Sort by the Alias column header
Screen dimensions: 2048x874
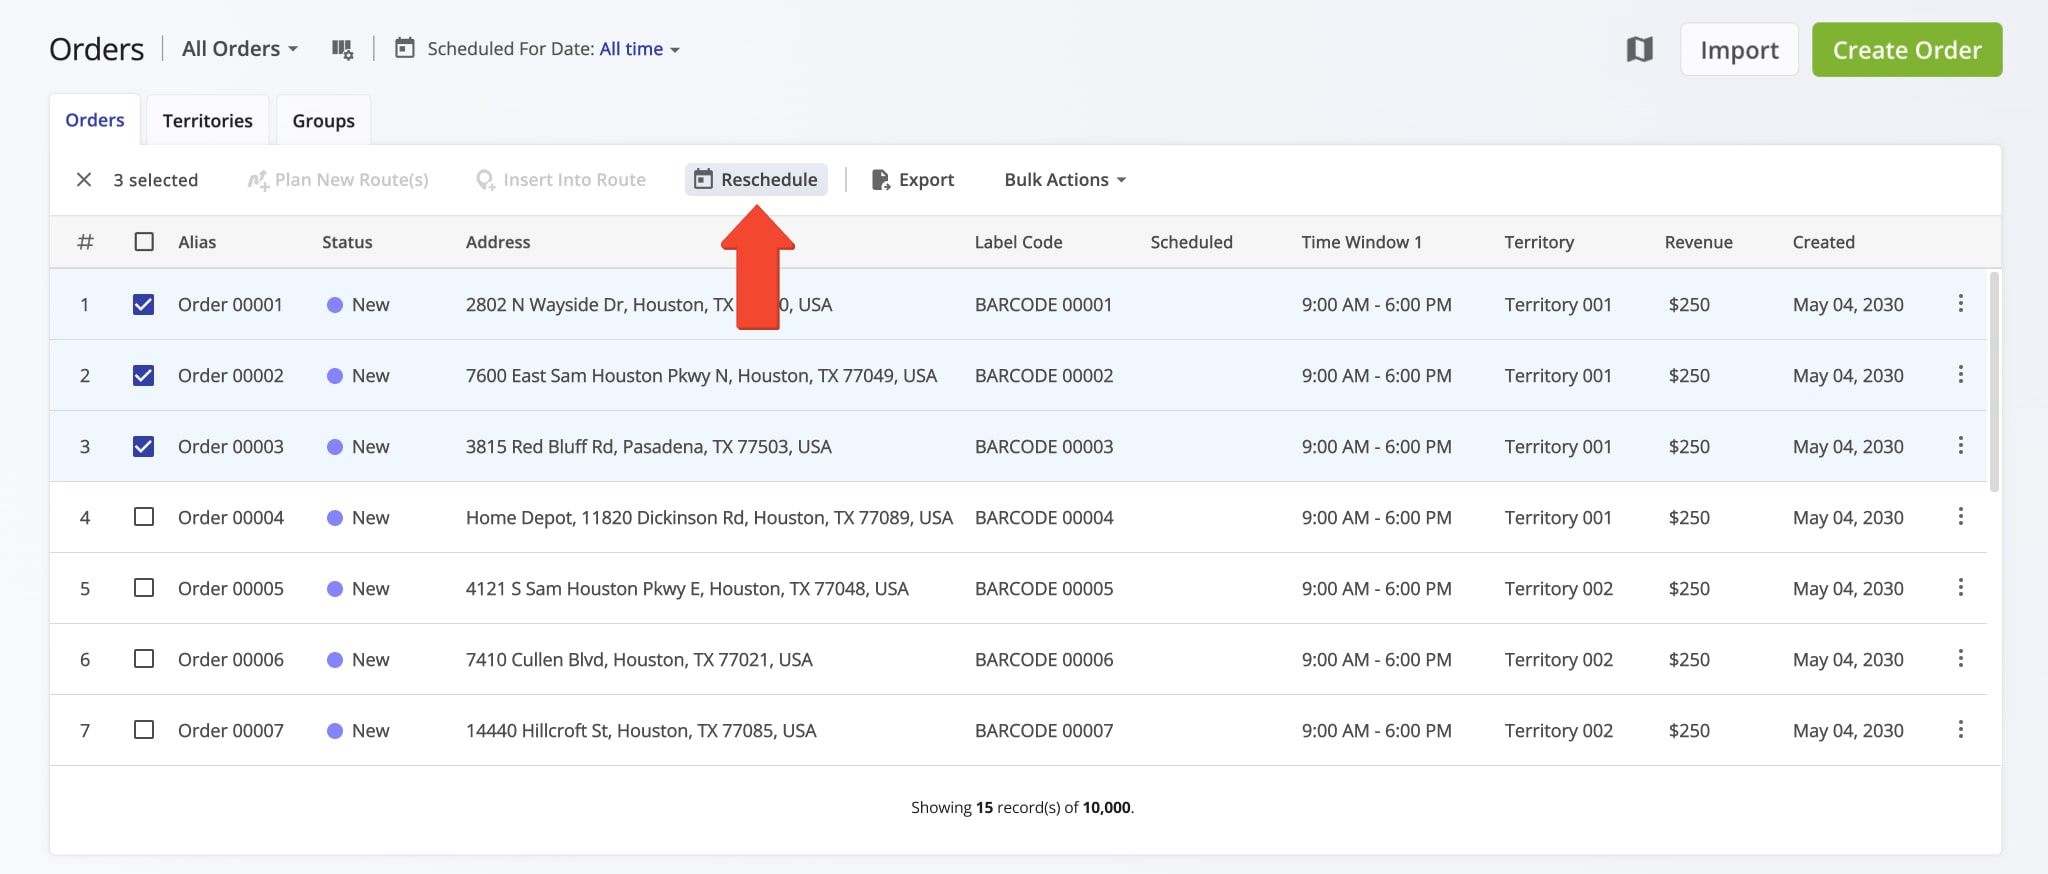point(197,242)
